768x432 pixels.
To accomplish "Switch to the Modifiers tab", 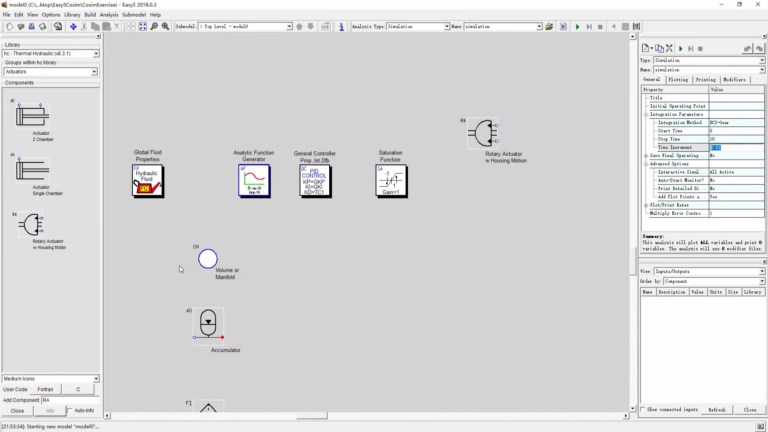I will [x=734, y=79].
